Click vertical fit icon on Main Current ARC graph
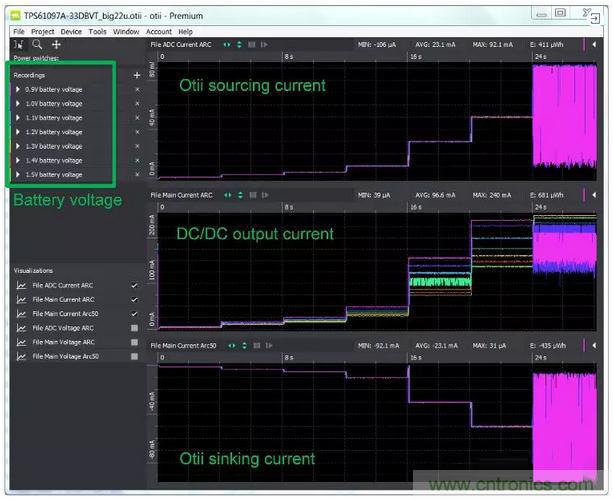 pos(242,194)
